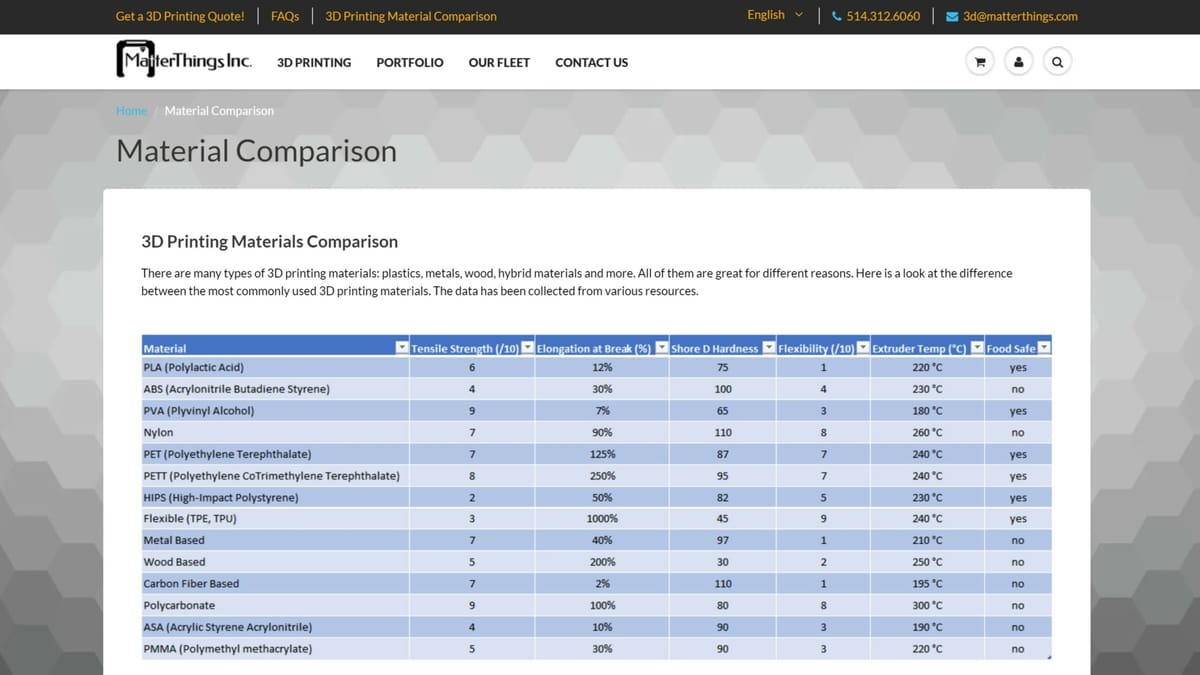Select HIPS (High-Impact Polystyrene) cell
1200x675 pixels.
pos(275,497)
